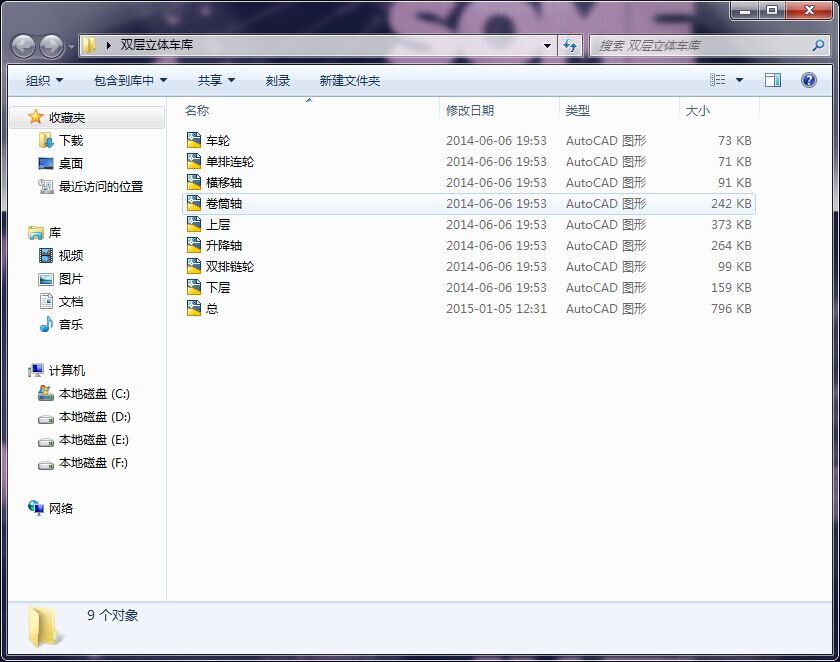Open the 图片 library
Screen dimensions: 840x662
pos(61,279)
